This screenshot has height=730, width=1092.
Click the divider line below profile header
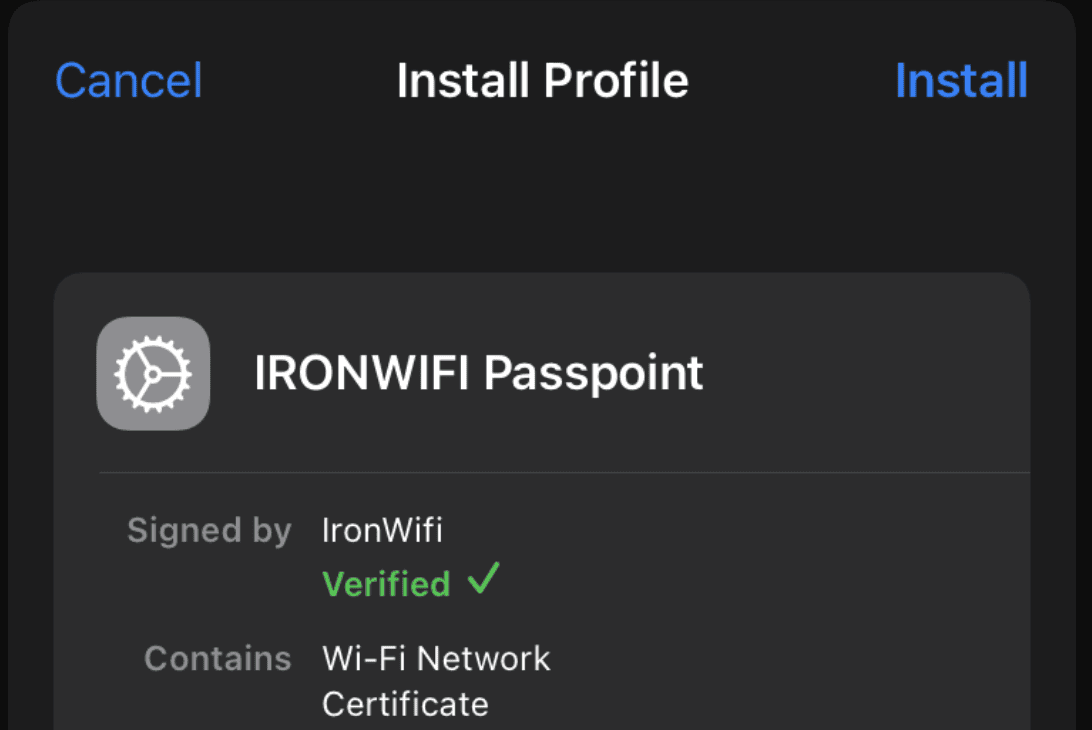point(565,472)
